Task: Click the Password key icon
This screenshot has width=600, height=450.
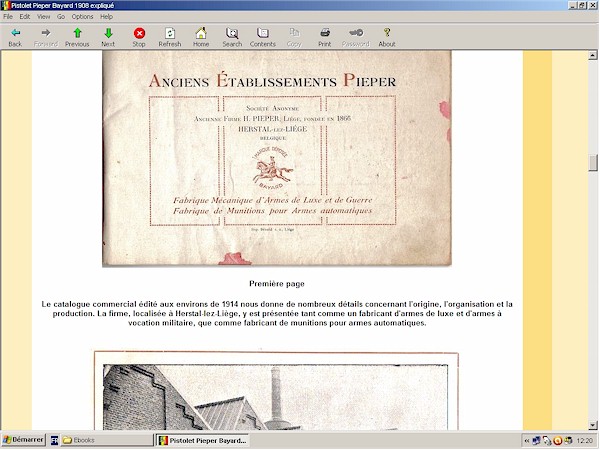Action: pos(356,33)
